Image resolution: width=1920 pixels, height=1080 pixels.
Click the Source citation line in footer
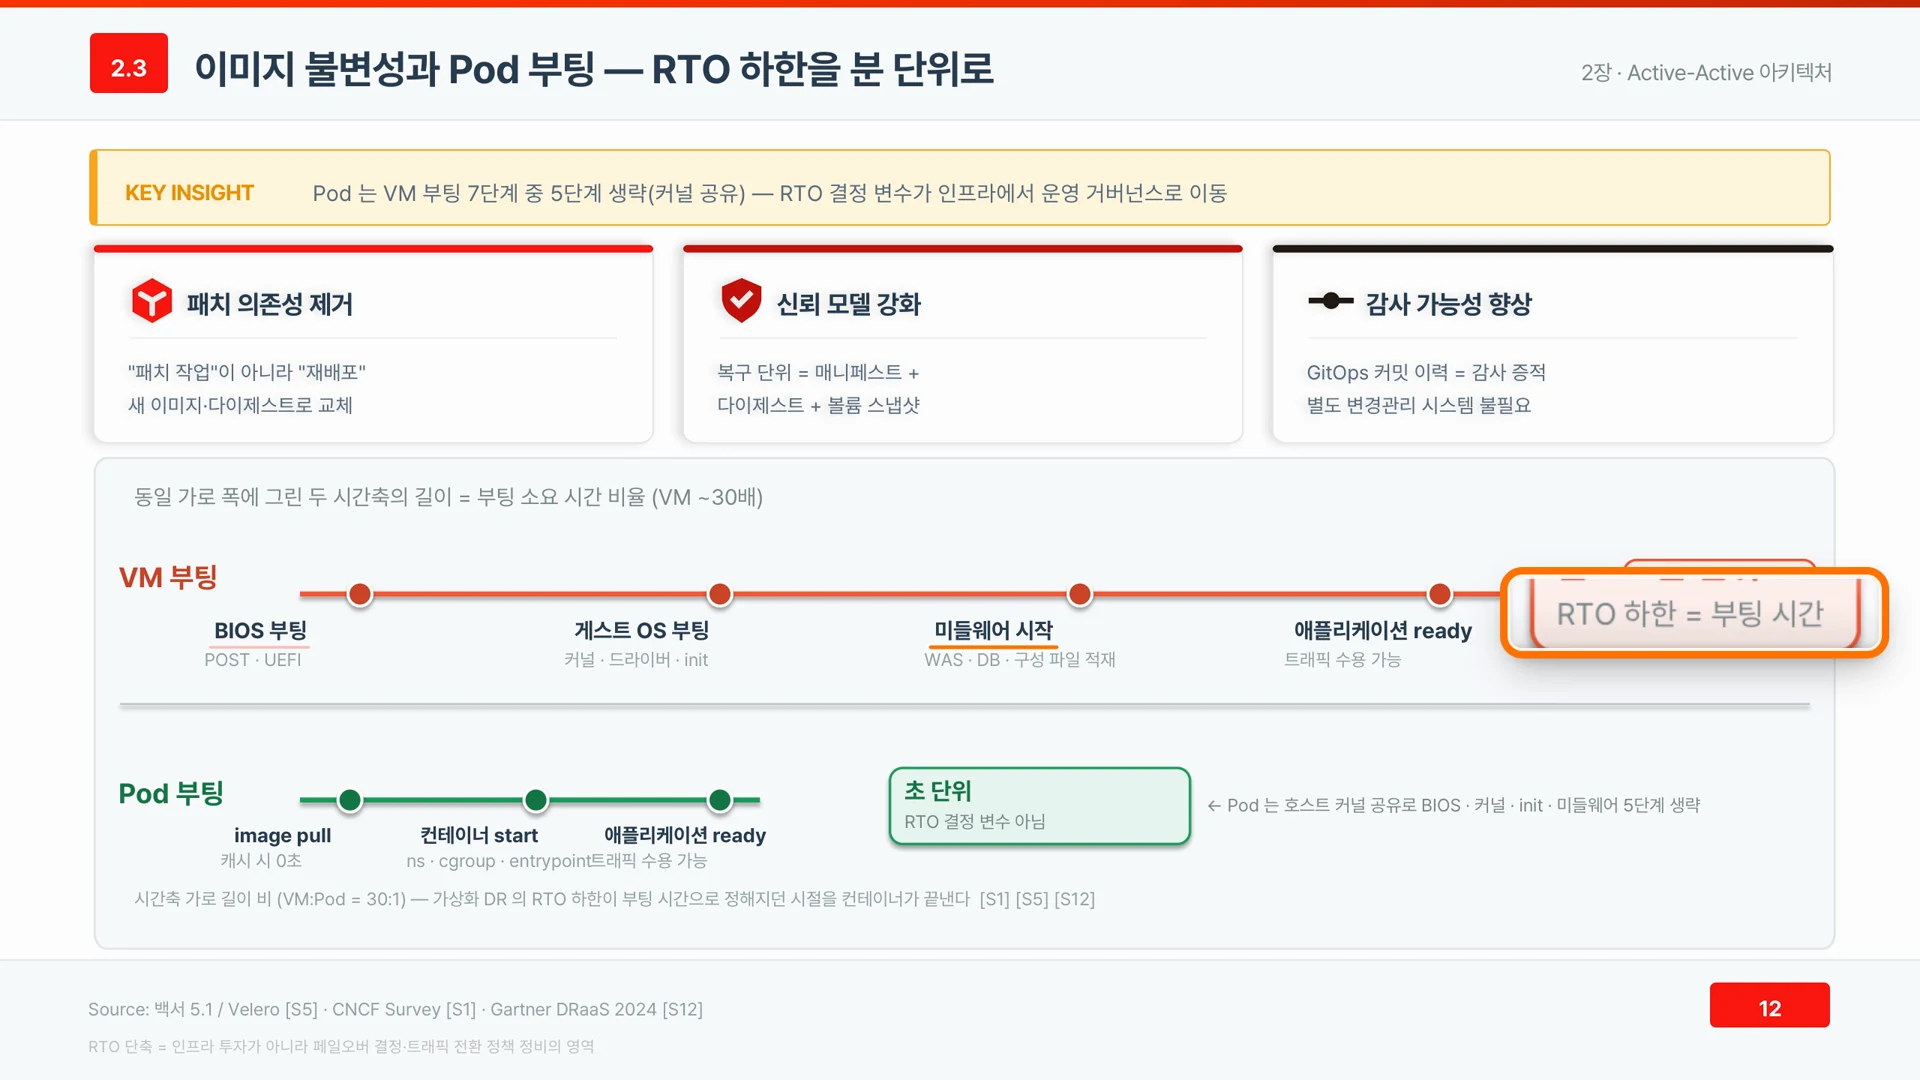click(x=395, y=1009)
